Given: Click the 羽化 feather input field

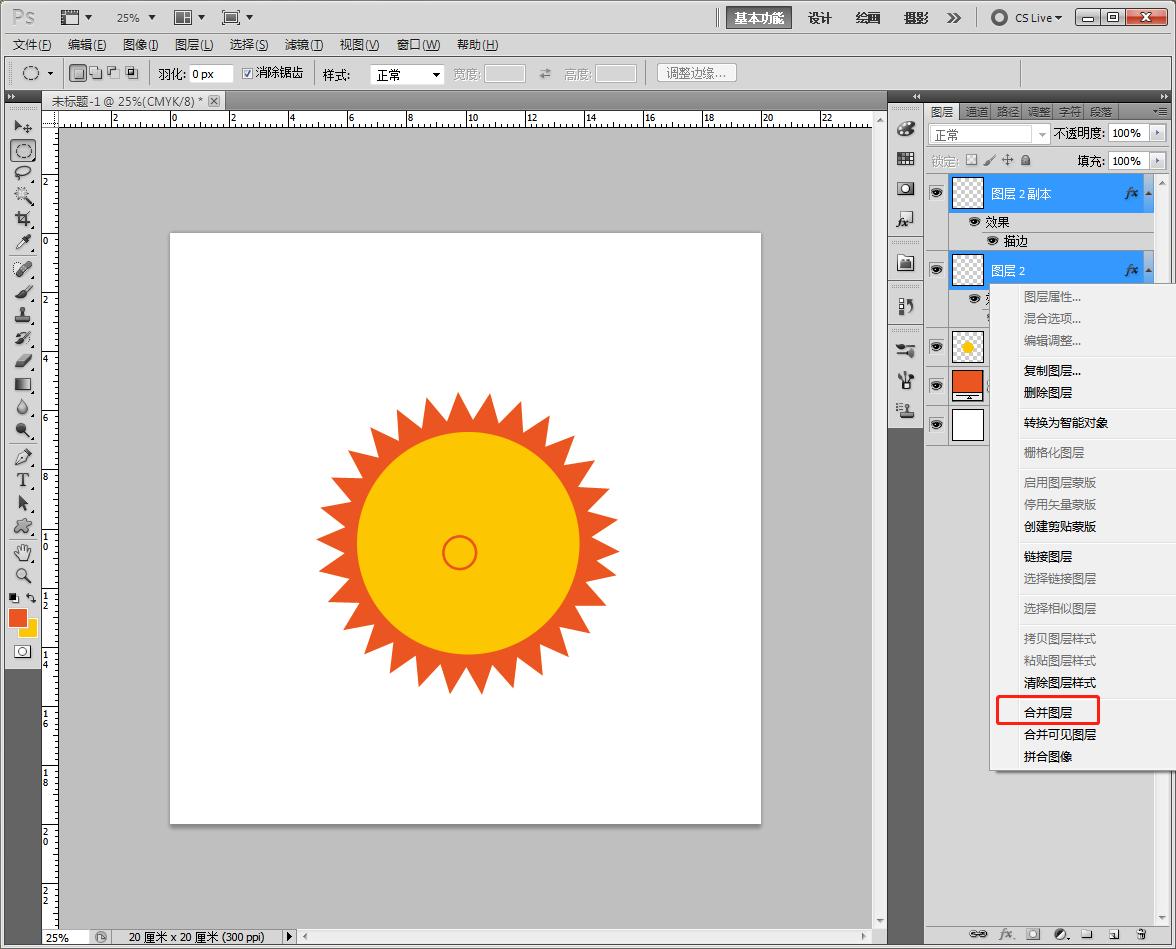Looking at the screenshot, I should click(210, 75).
